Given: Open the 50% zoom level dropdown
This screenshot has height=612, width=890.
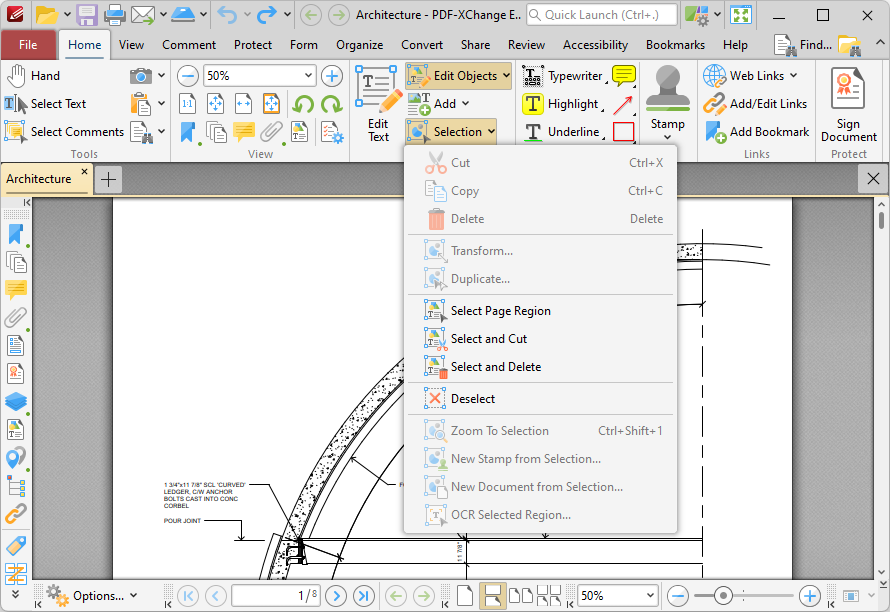Looking at the screenshot, I should point(259,75).
